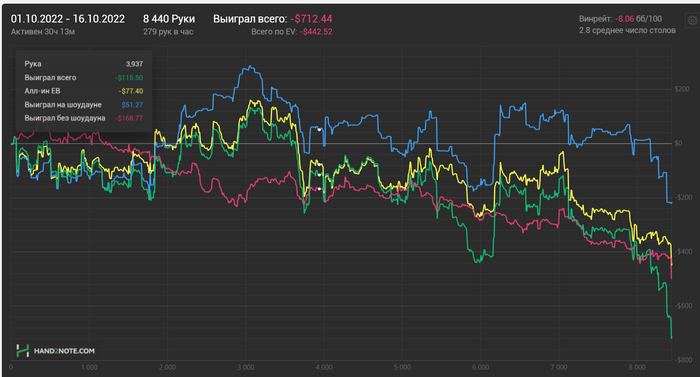Click the 'Активен 30ч 13м' label
The image size is (700, 377).
[x=43, y=32]
